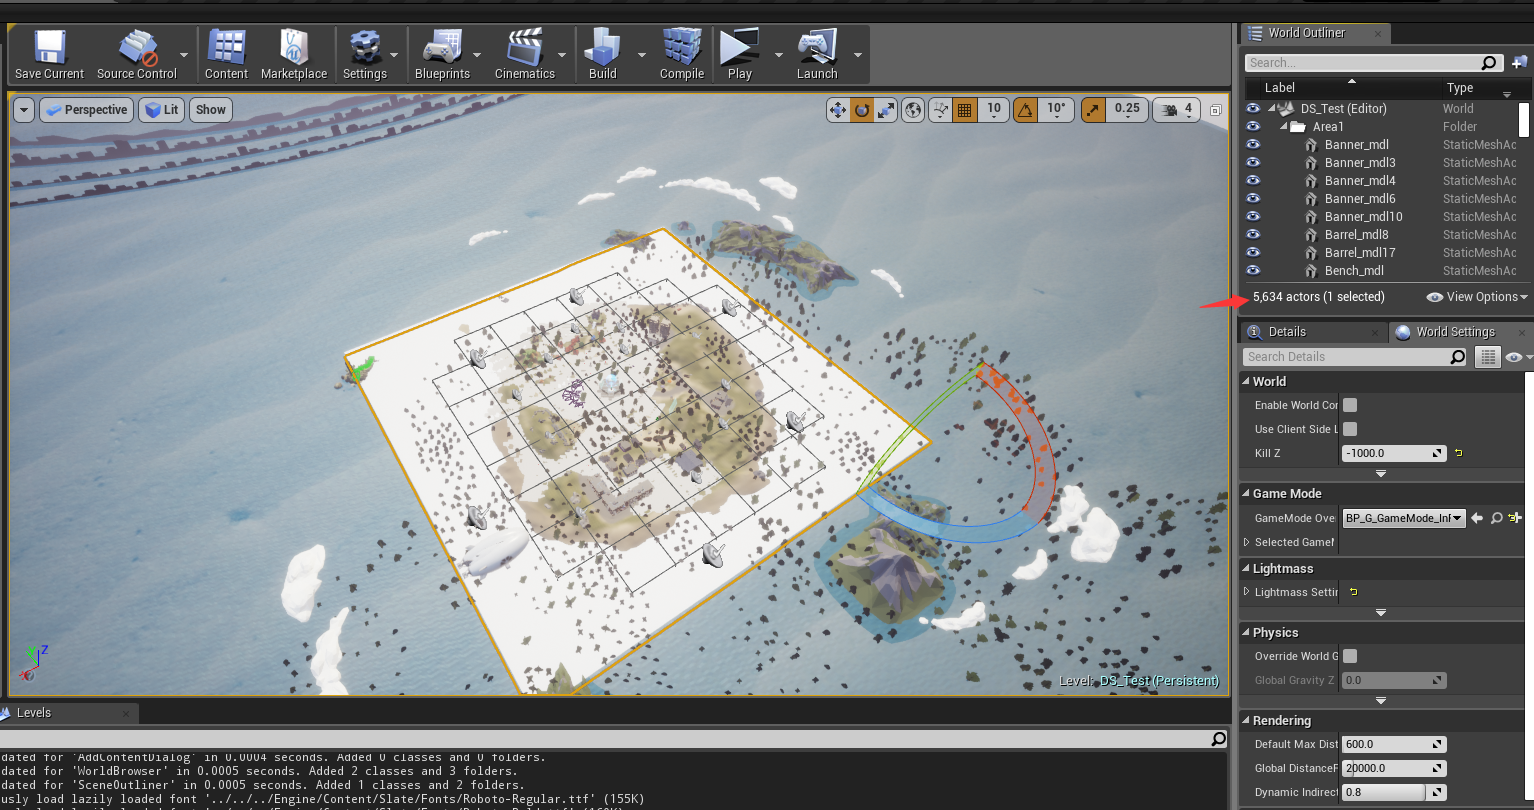Open the property matrix grid icon
The image size is (1534, 810).
point(1488,357)
